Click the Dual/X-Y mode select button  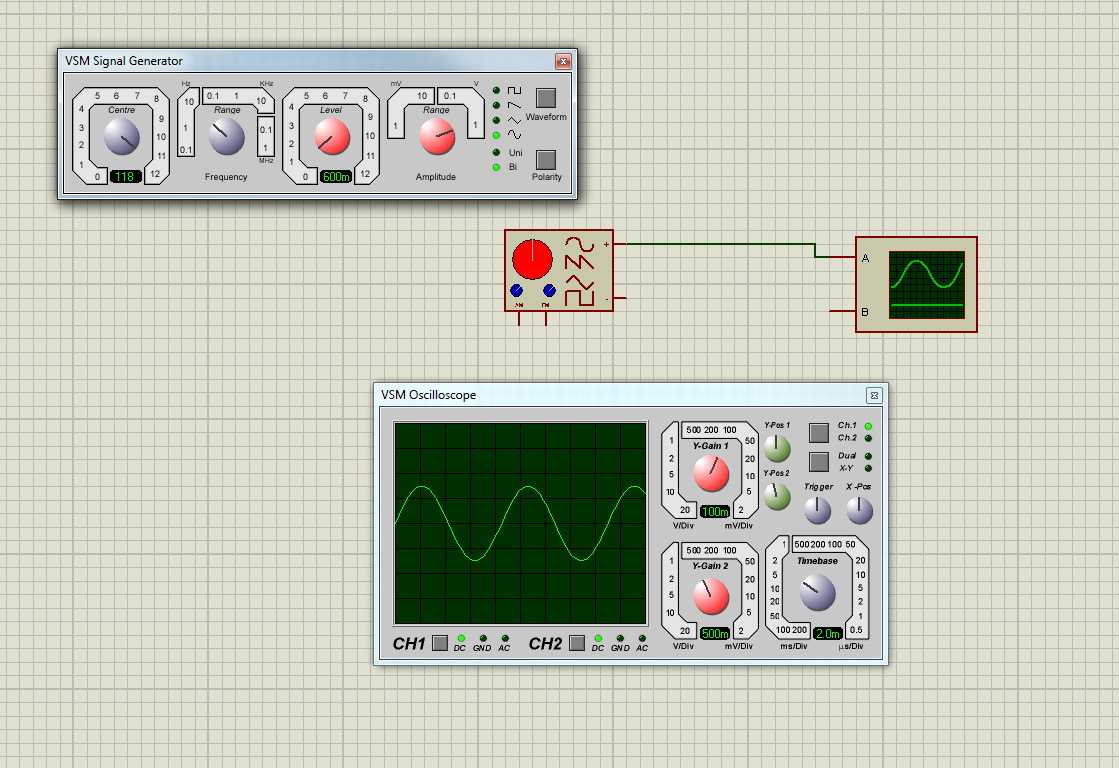(x=819, y=462)
